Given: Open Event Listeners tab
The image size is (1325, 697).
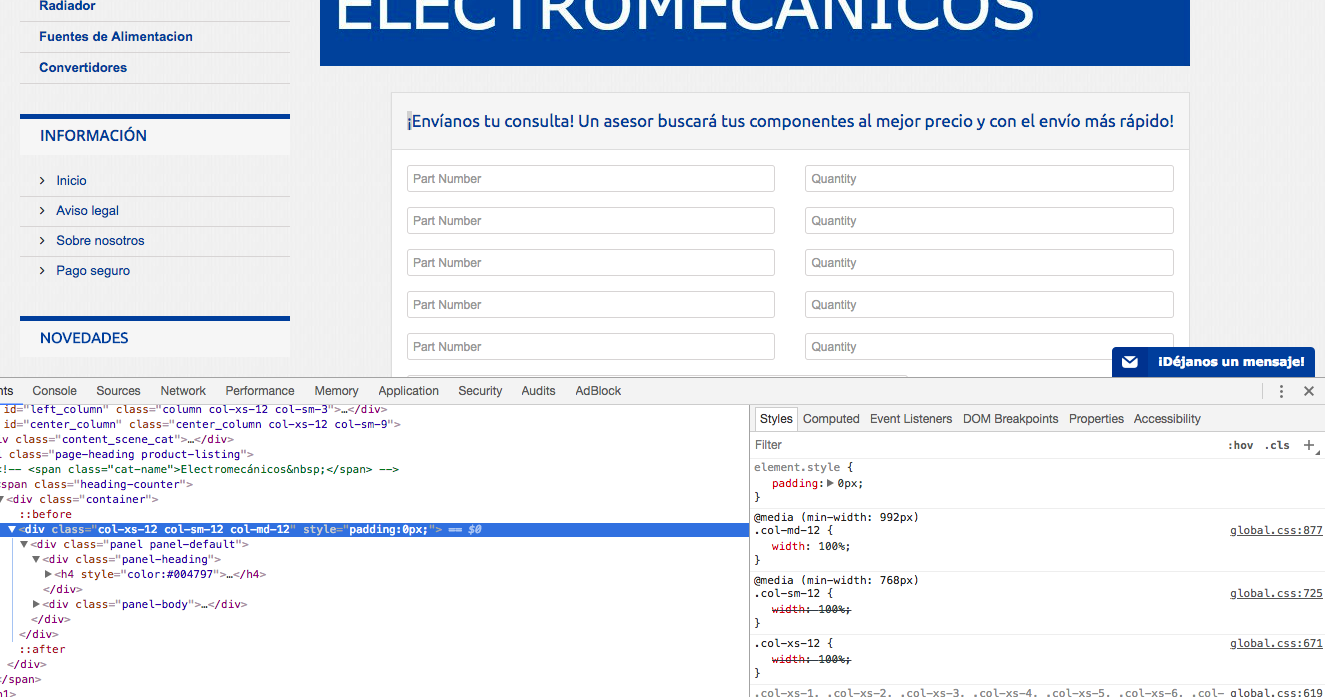Looking at the screenshot, I should pos(911,419).
